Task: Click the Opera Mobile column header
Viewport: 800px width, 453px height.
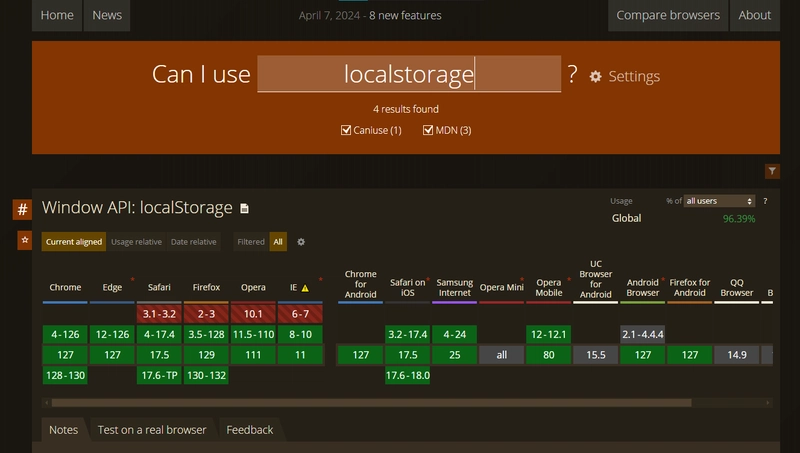Action: click(x=548, y=288)
